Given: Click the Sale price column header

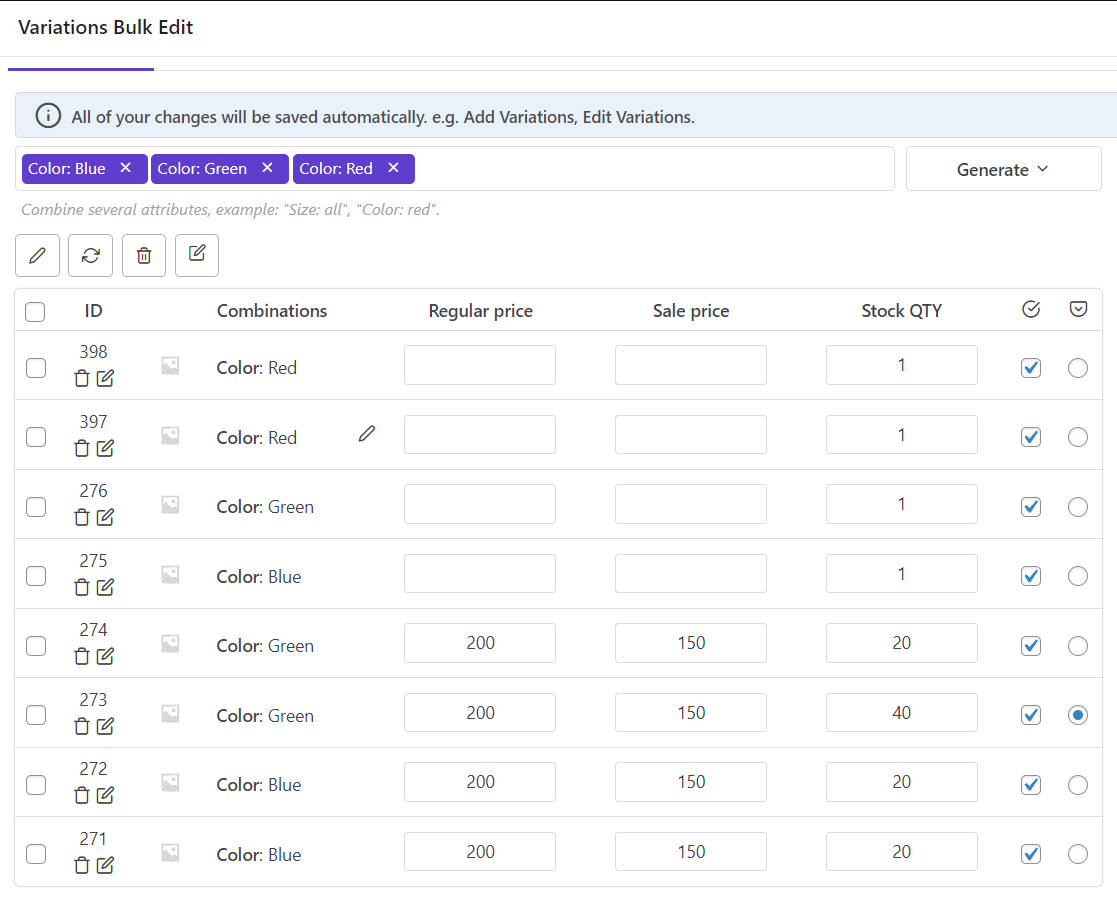Looking at the screenshot, I should pyautogui.click(x=690, y=311).
